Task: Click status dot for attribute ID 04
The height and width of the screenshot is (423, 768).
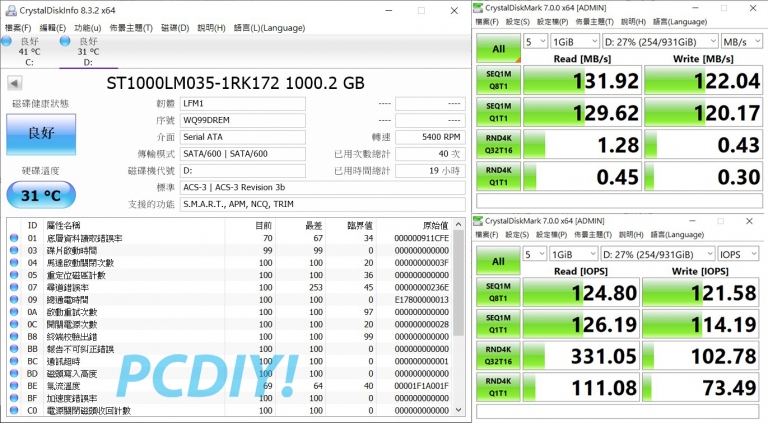Action: click(14, 262)
